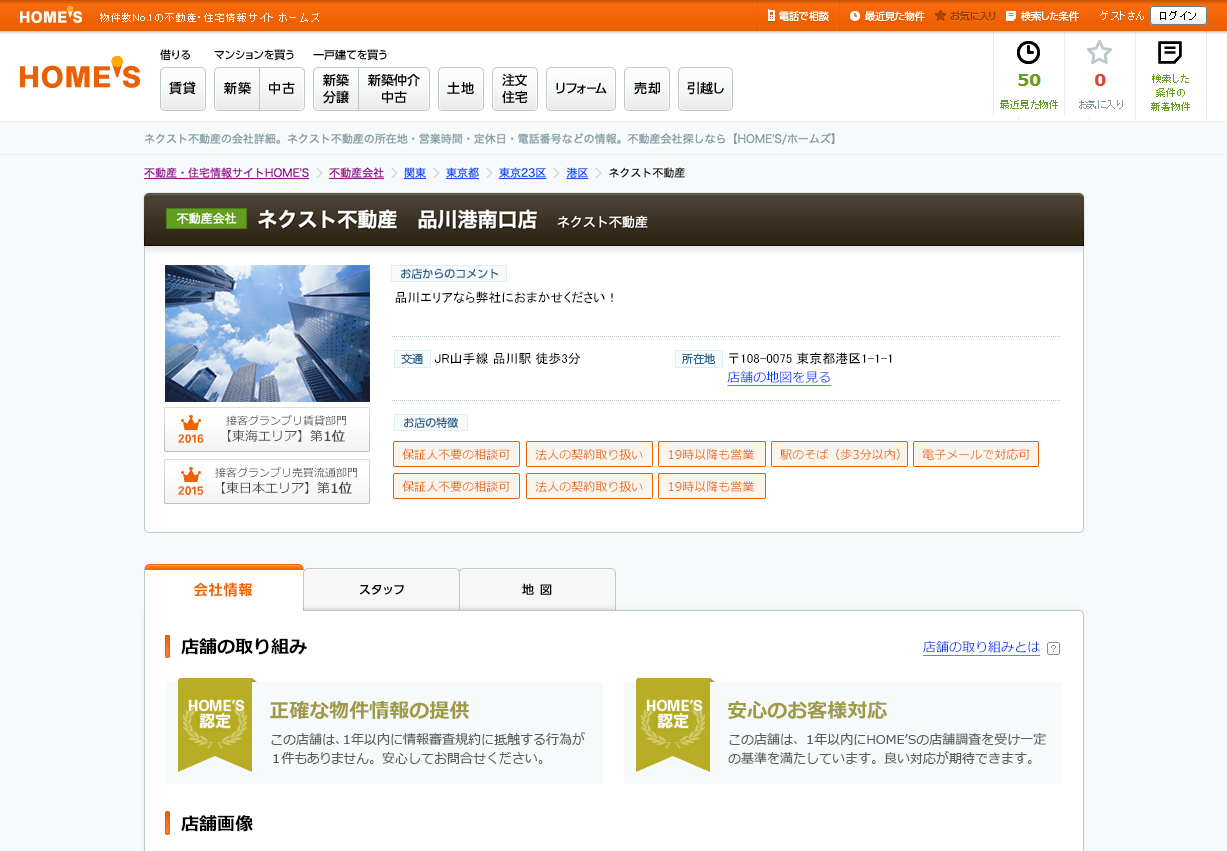The height and width of the screenshot is (851, 1227).
Task: Click breadcrumb link 港区
Action: 577,173
